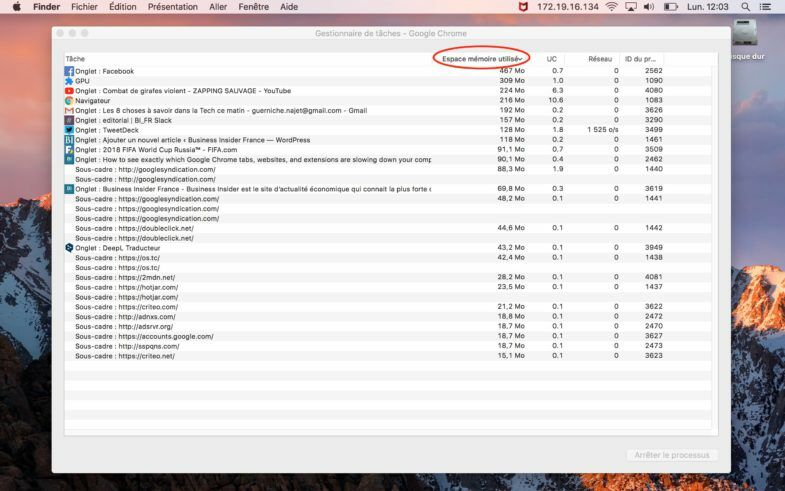This screenshot has width=785, height=491.
Task: Select the 'Business Insider France' tab row
Action: (x=387, y=189)
